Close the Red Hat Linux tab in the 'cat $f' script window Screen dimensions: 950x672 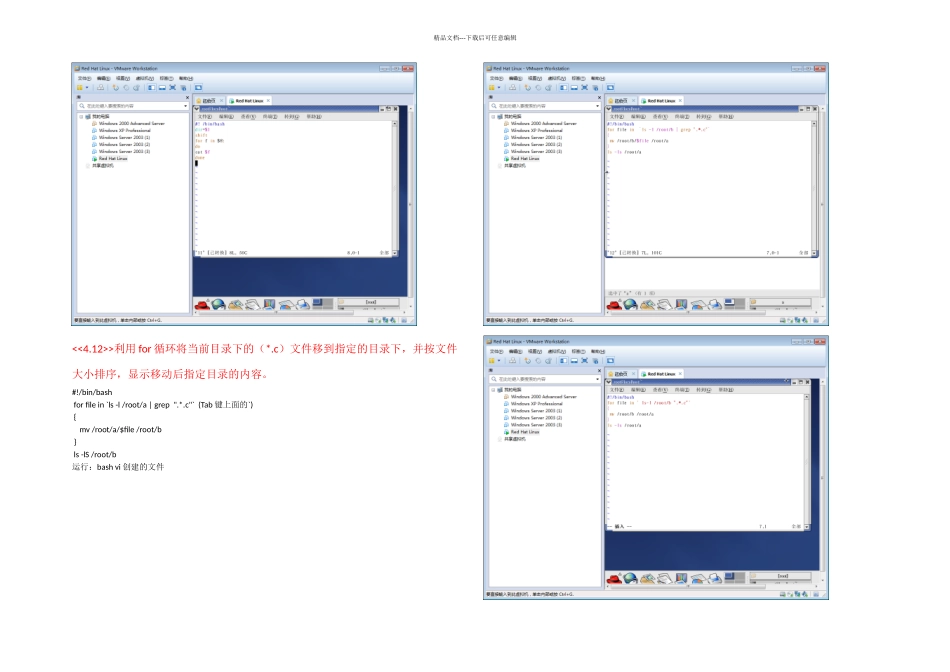[268, 101]
